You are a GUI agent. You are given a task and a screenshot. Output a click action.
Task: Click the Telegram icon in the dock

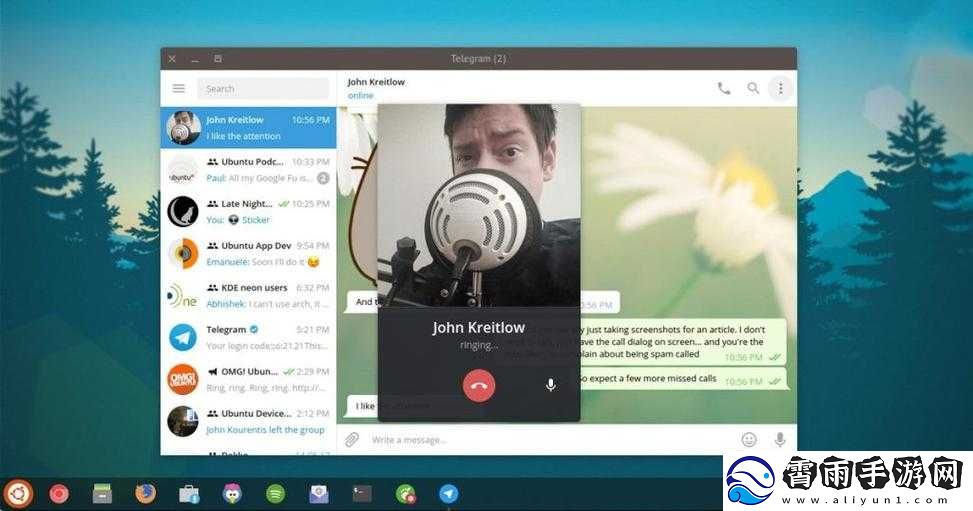click(x=449, y=494)
